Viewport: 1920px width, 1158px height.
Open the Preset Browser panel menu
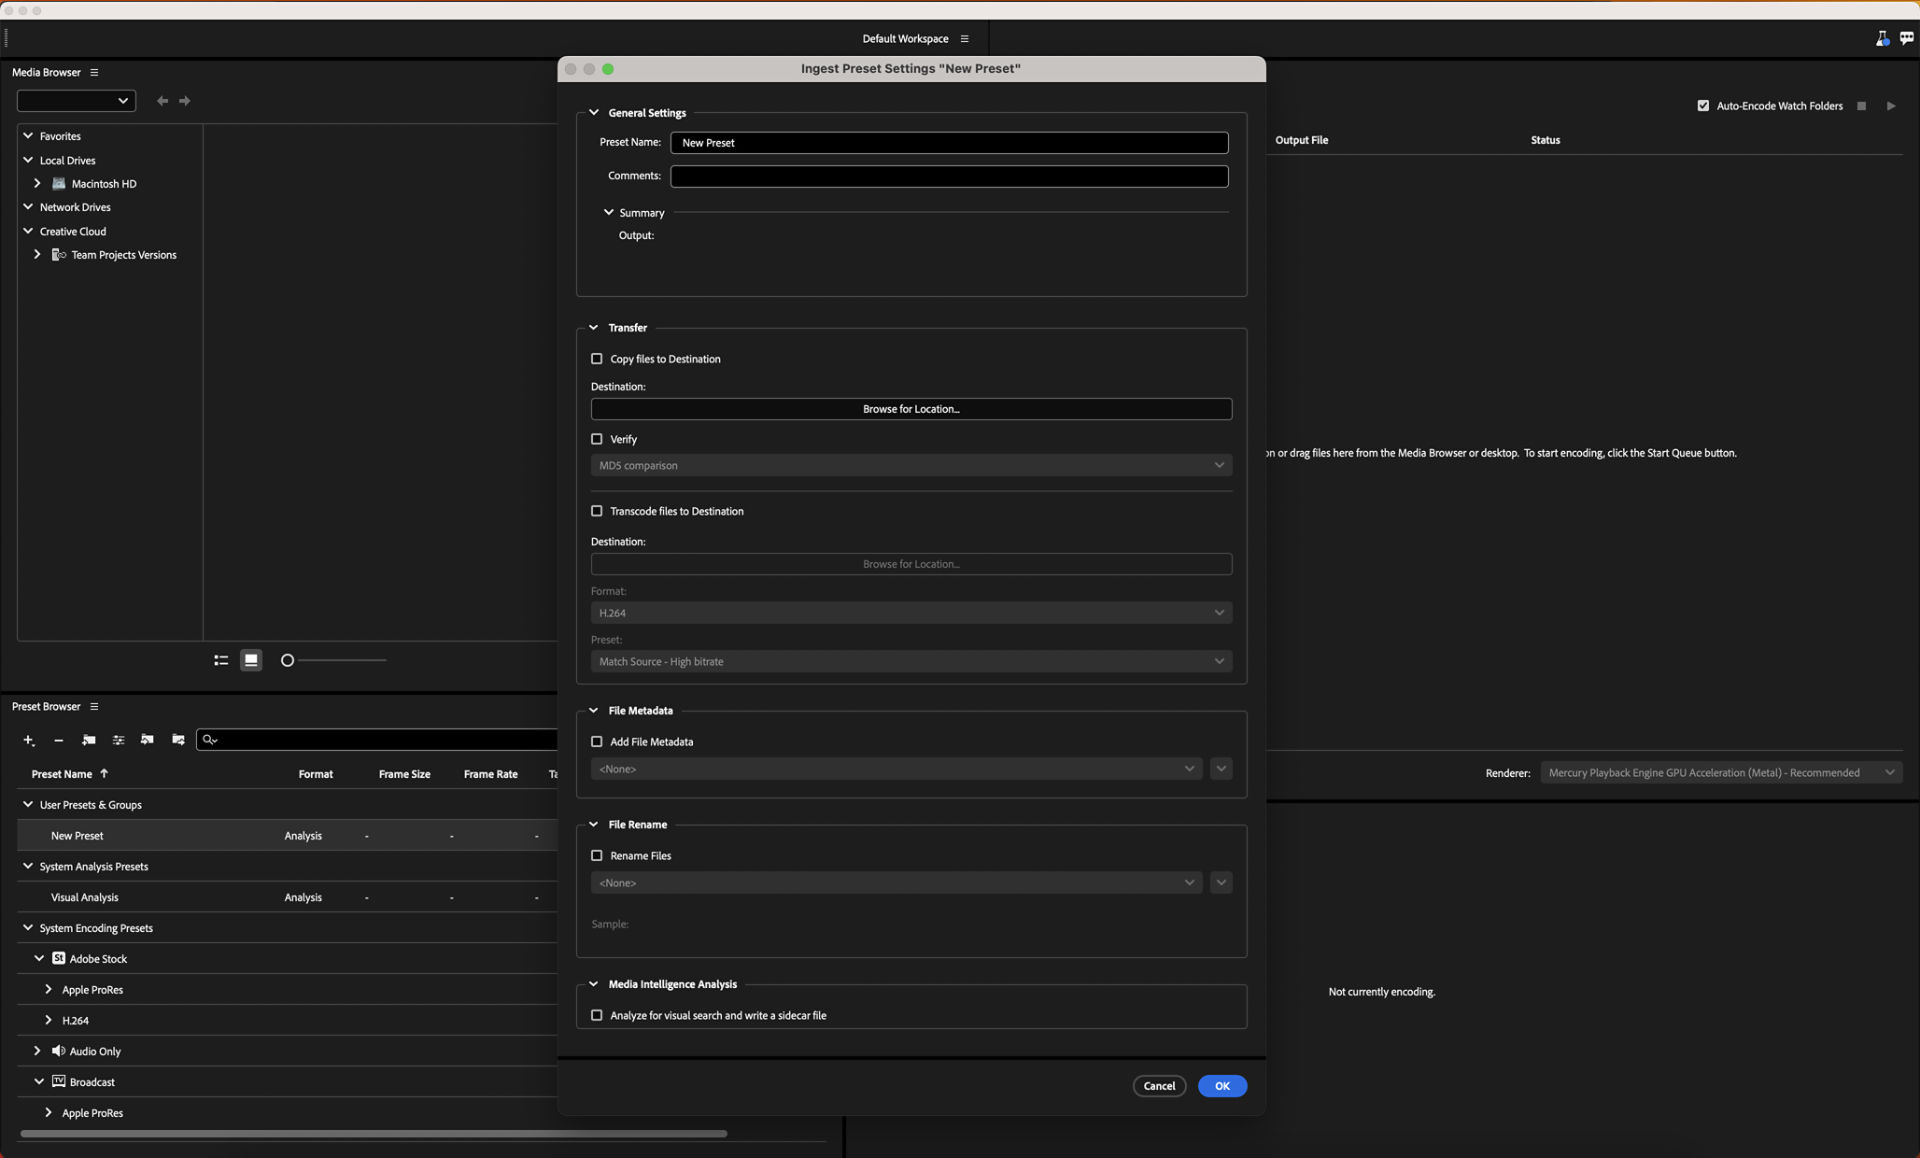(94, 706)
